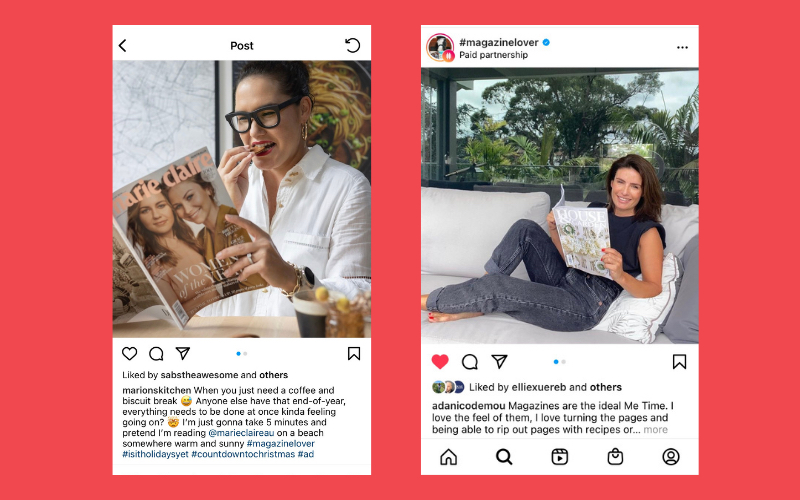The height and width of the screenshot is (500, 800).
Task: Expand caption by clicking more
Action: [x=656, y=430]
